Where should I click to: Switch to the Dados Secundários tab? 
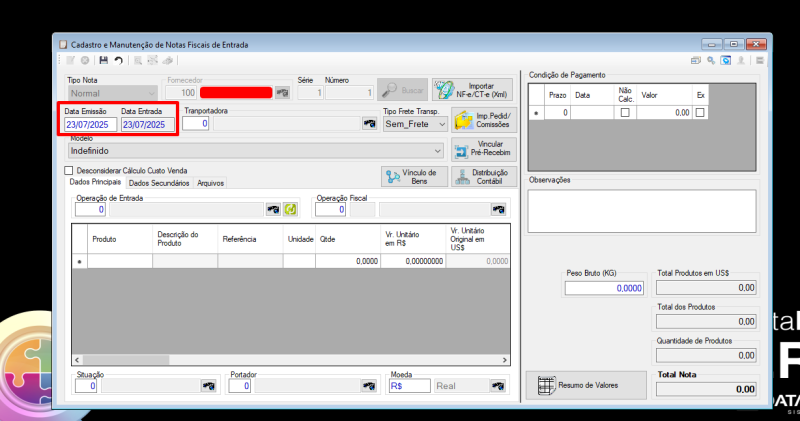159,183
